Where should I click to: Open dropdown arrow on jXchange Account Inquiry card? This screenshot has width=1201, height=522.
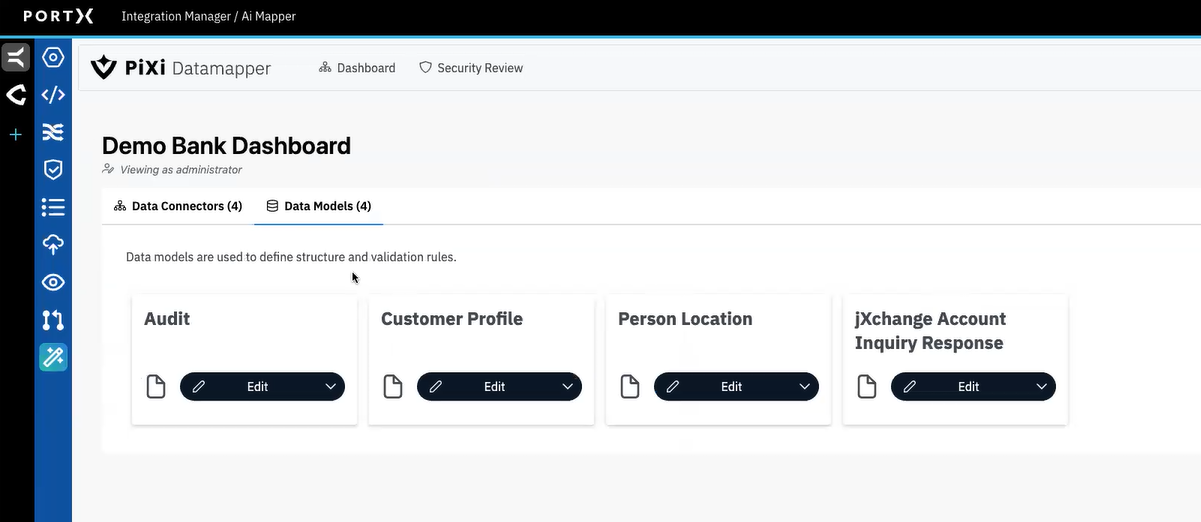(1042, 387)
